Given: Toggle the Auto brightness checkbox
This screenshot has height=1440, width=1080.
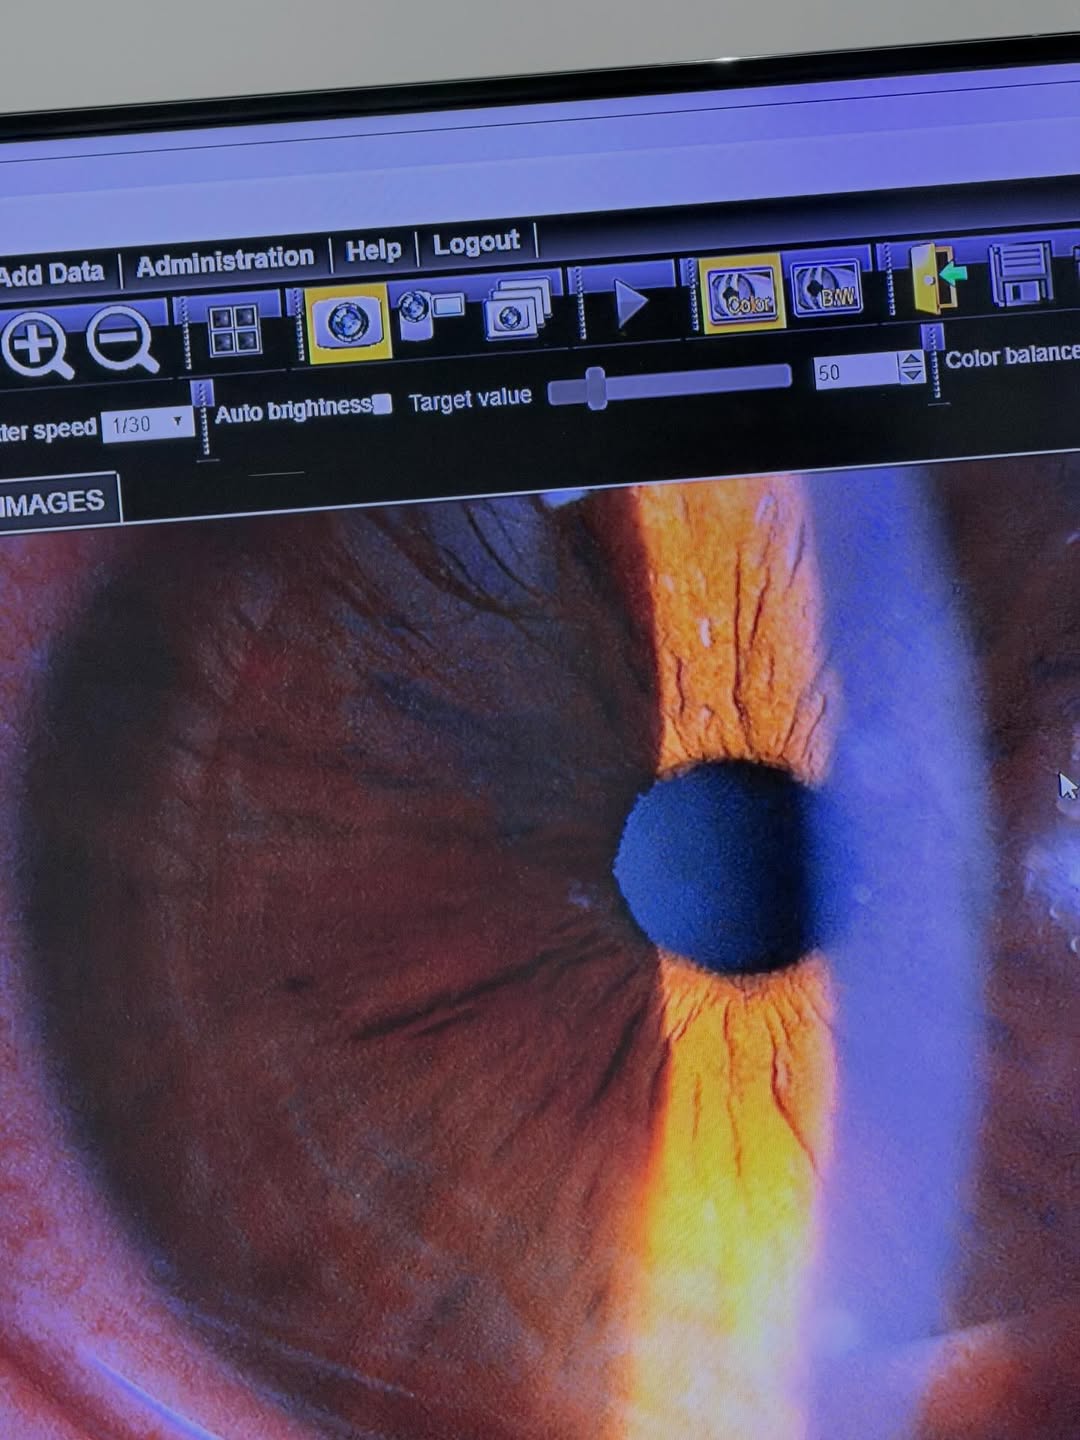Looking at the screenshot, I should click(x=382, y=404).
